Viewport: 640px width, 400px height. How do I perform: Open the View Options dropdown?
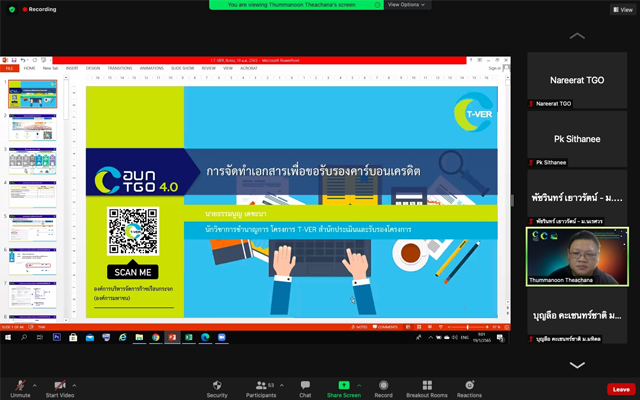tap(407, 4)
